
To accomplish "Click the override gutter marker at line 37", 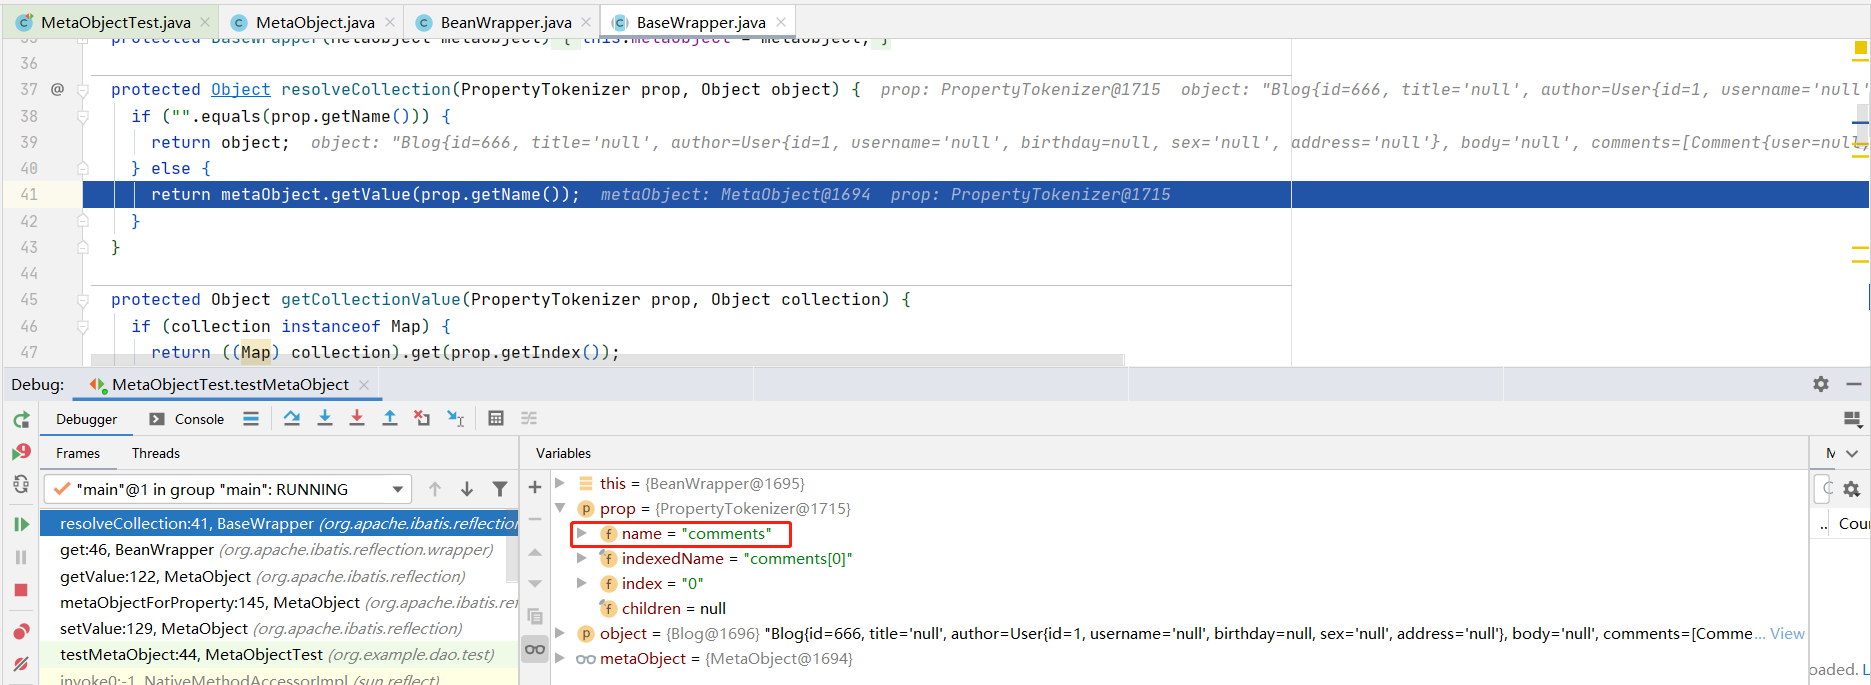I will point(57,89).
